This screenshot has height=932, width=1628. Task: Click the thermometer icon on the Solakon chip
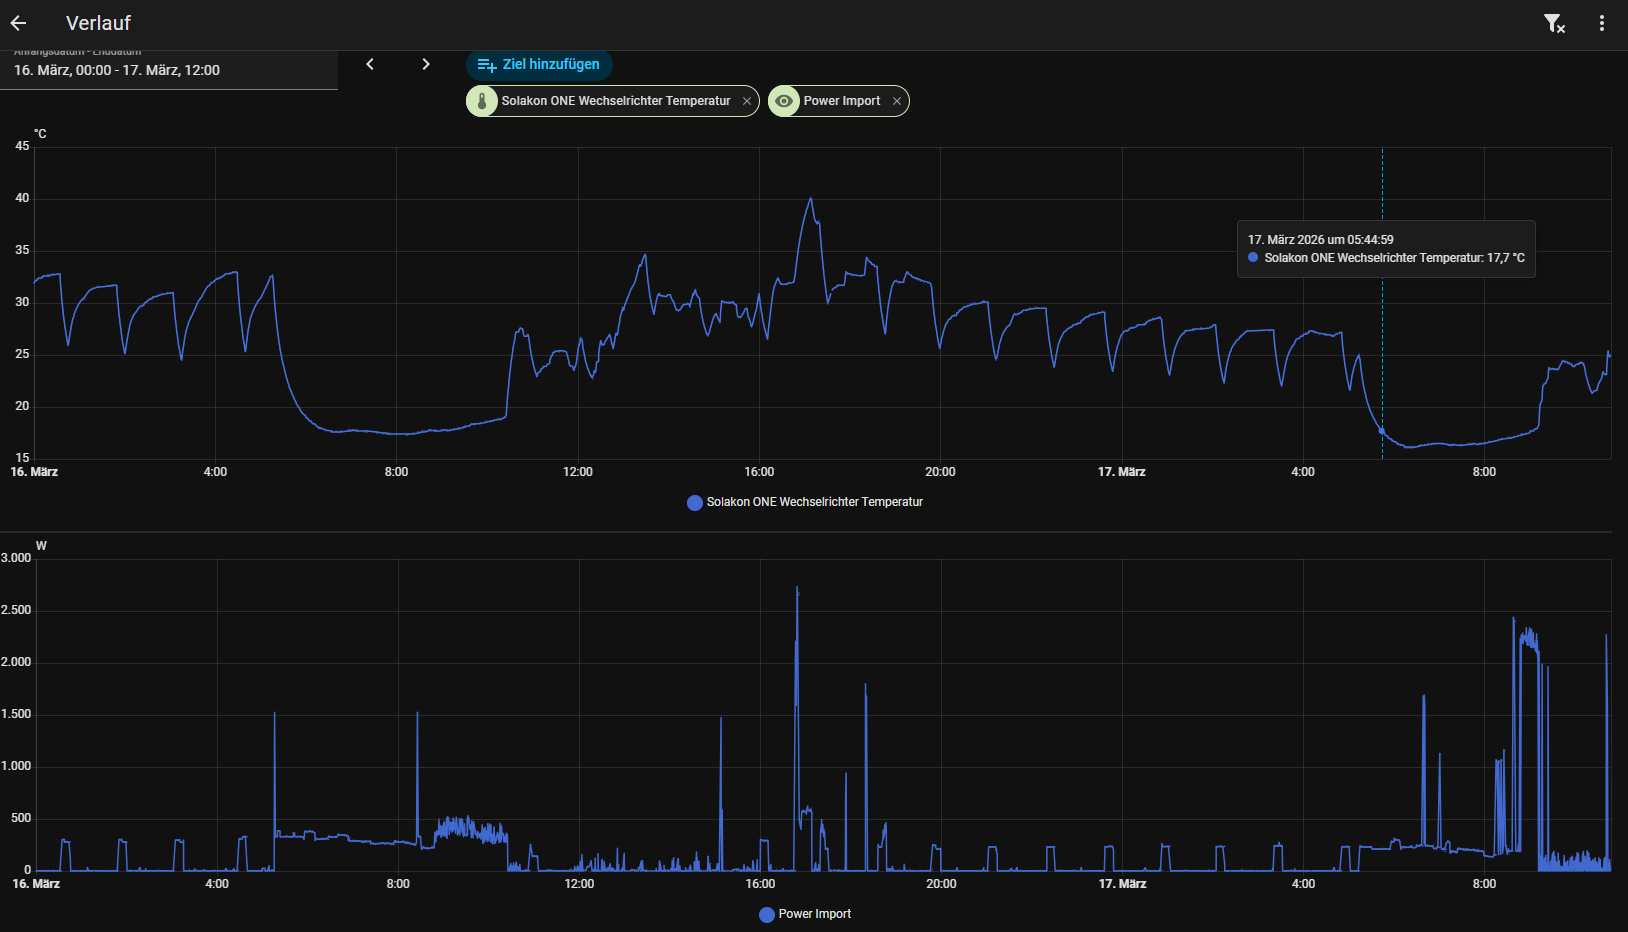[x=482, y=101]
